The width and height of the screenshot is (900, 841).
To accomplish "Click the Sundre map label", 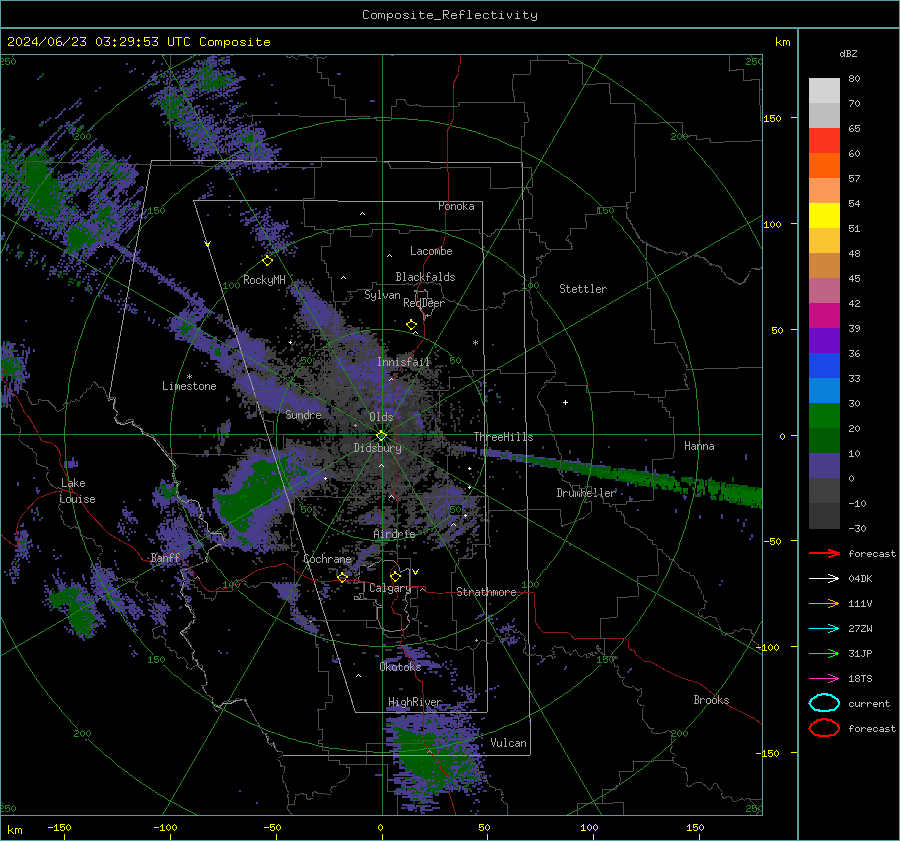I will (x=303, y=414).
